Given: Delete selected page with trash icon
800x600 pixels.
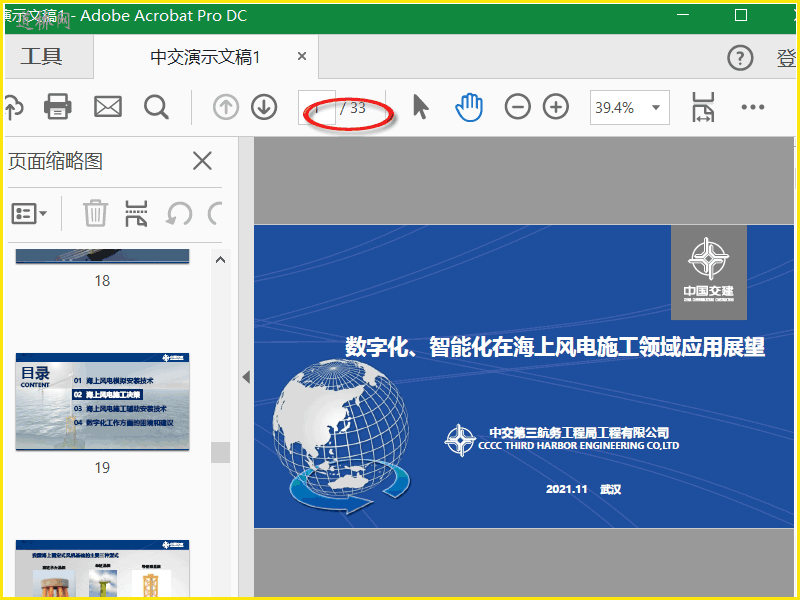Looking at the screenshot, I should 95,213.
